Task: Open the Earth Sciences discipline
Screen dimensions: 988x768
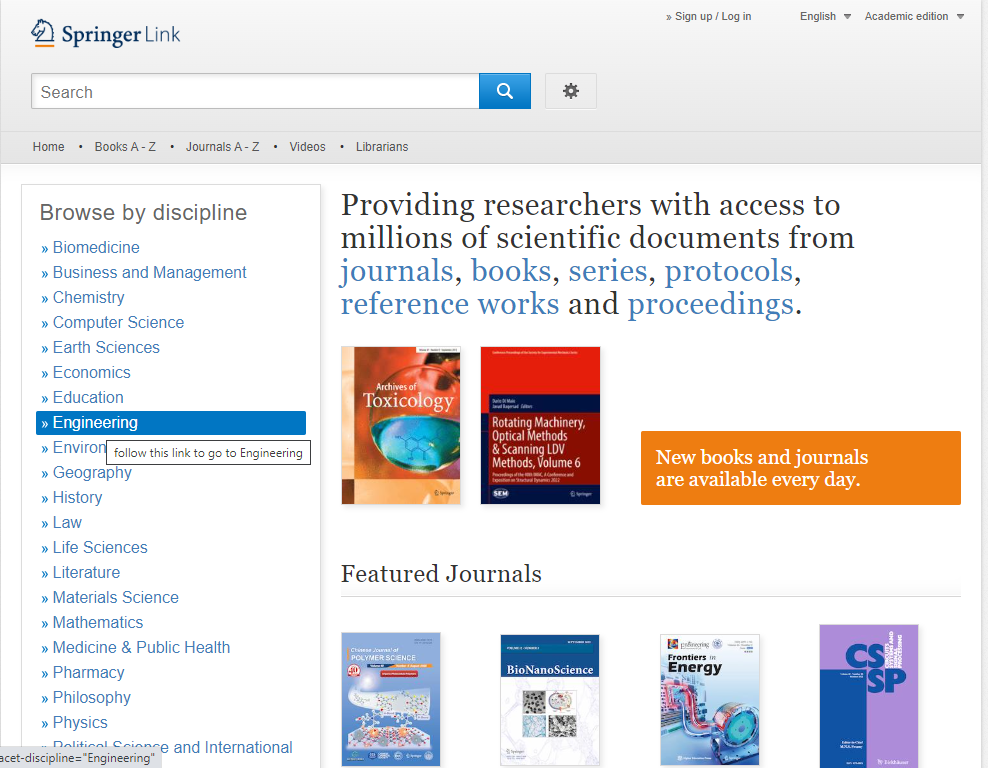Action: tap(106, 348)
